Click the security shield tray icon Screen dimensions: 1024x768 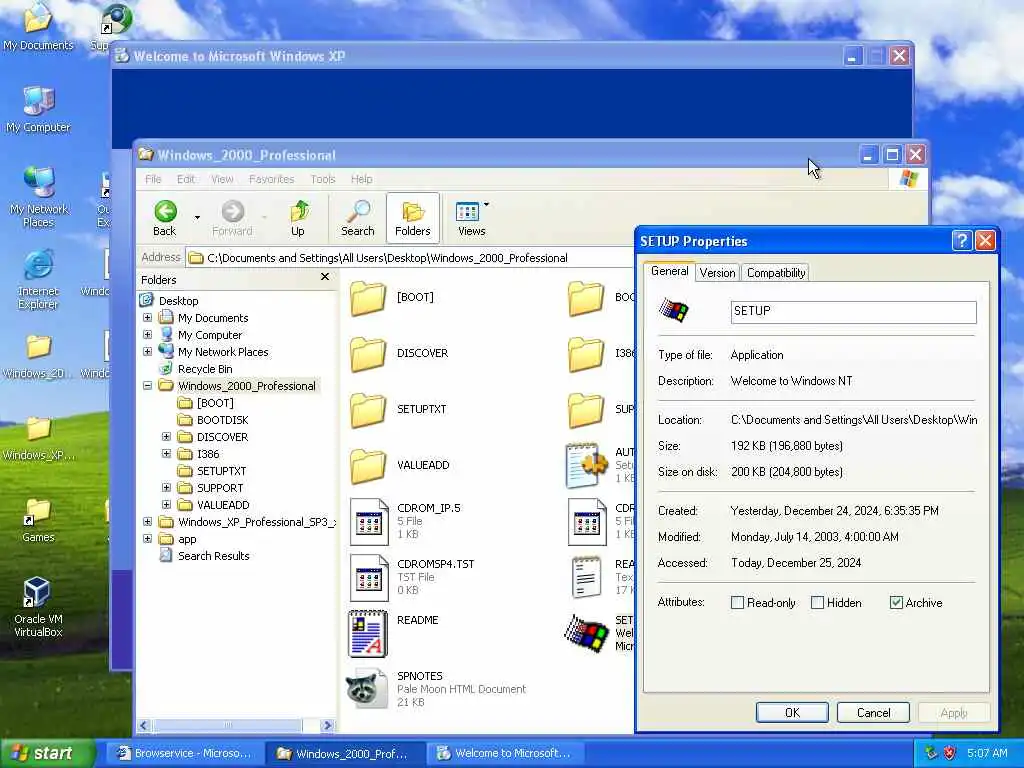950,753
